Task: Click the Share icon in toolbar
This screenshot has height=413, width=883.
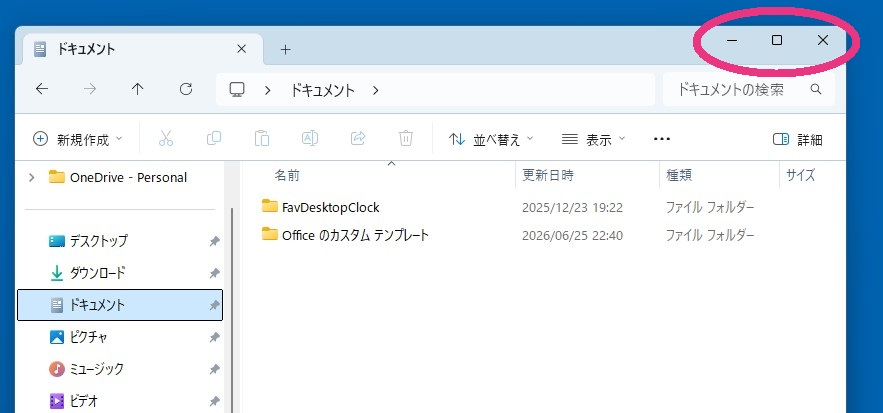Action: tap(358, 139)
